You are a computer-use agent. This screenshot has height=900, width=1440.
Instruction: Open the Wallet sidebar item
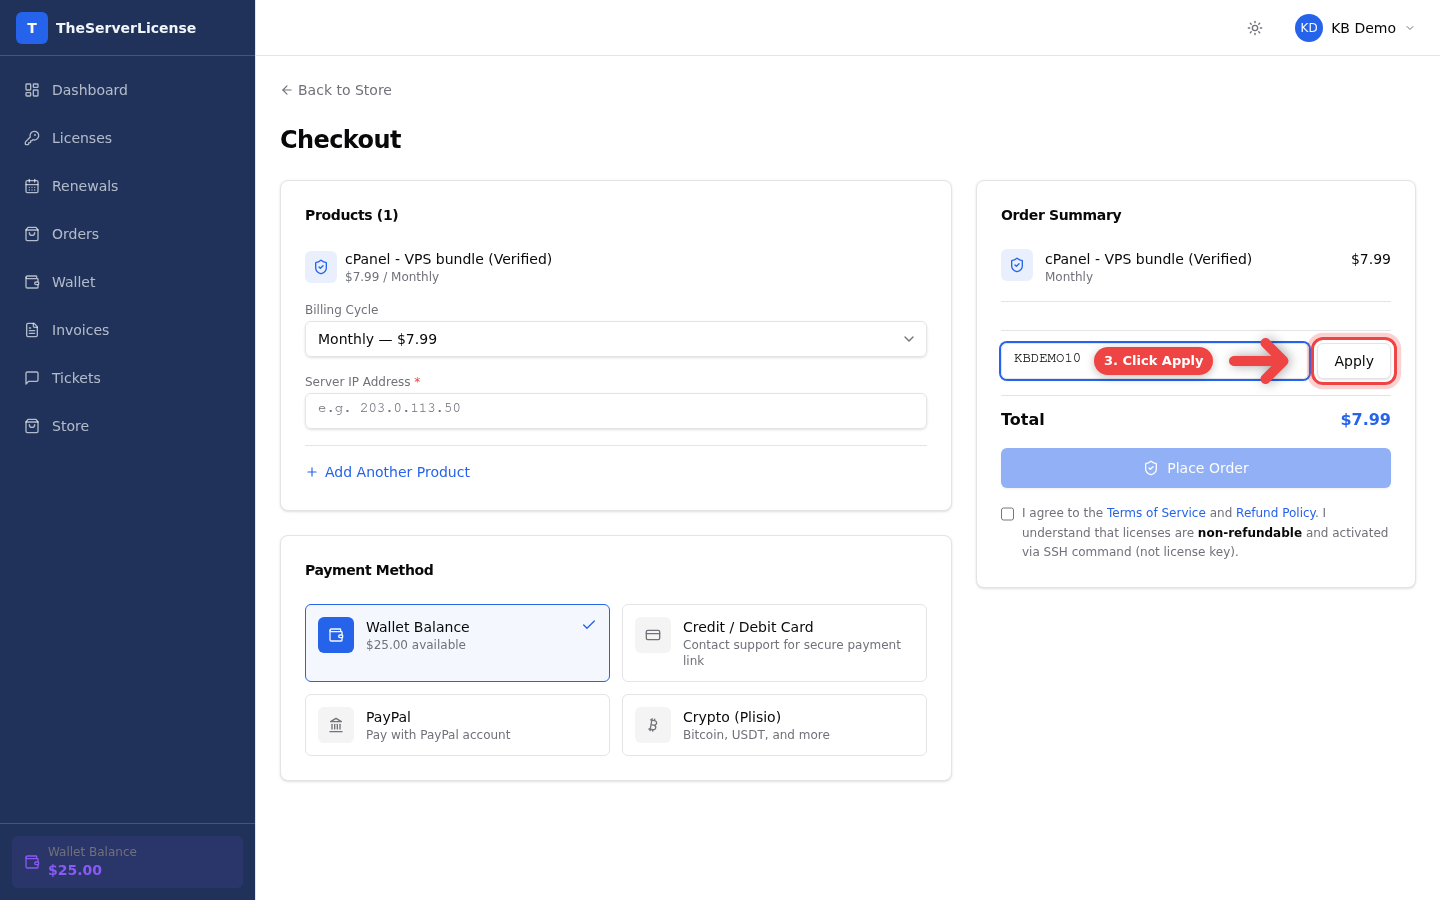click(127, 282)
